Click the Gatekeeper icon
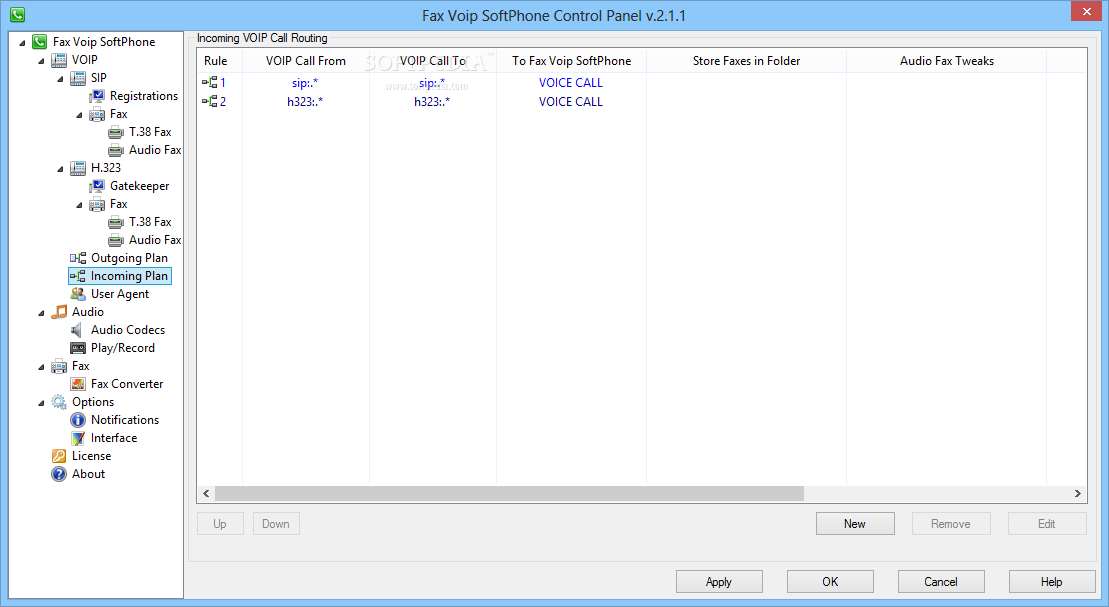1109x607 pixels. coord(97,186)
